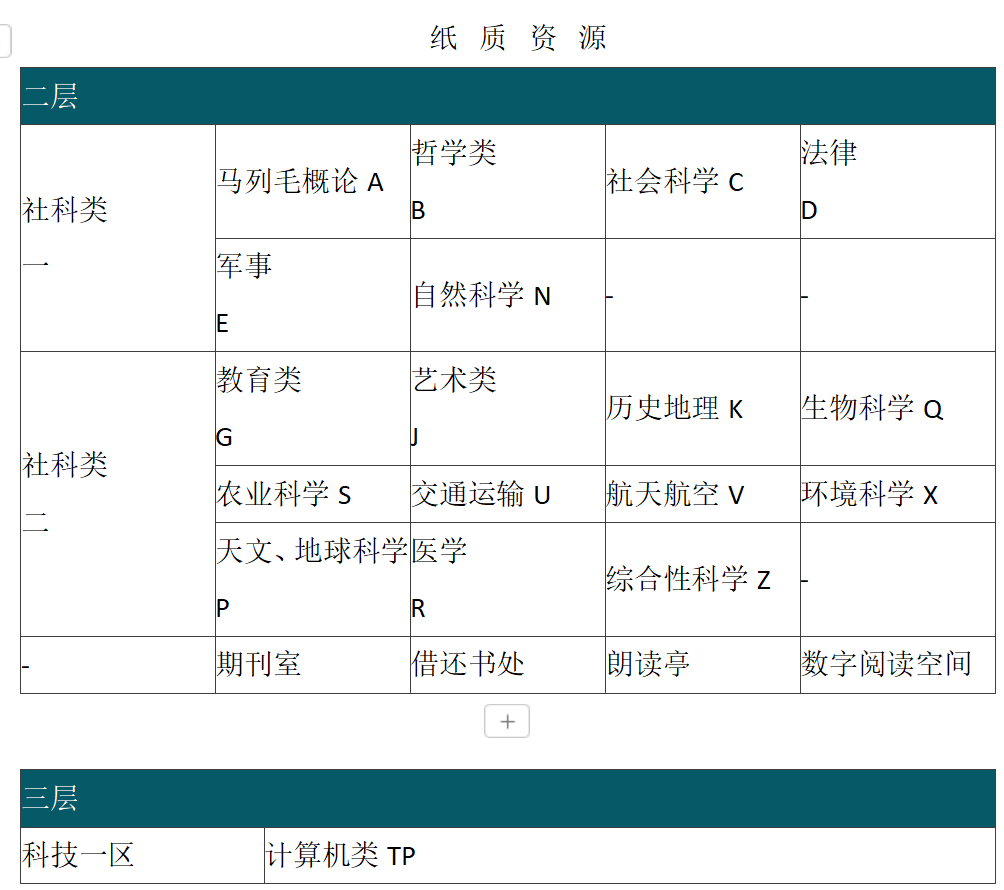This screenshot has height=890, width=1004.
Task: Click the 马列毛概论 A cell
Action: tap(301, 182)
